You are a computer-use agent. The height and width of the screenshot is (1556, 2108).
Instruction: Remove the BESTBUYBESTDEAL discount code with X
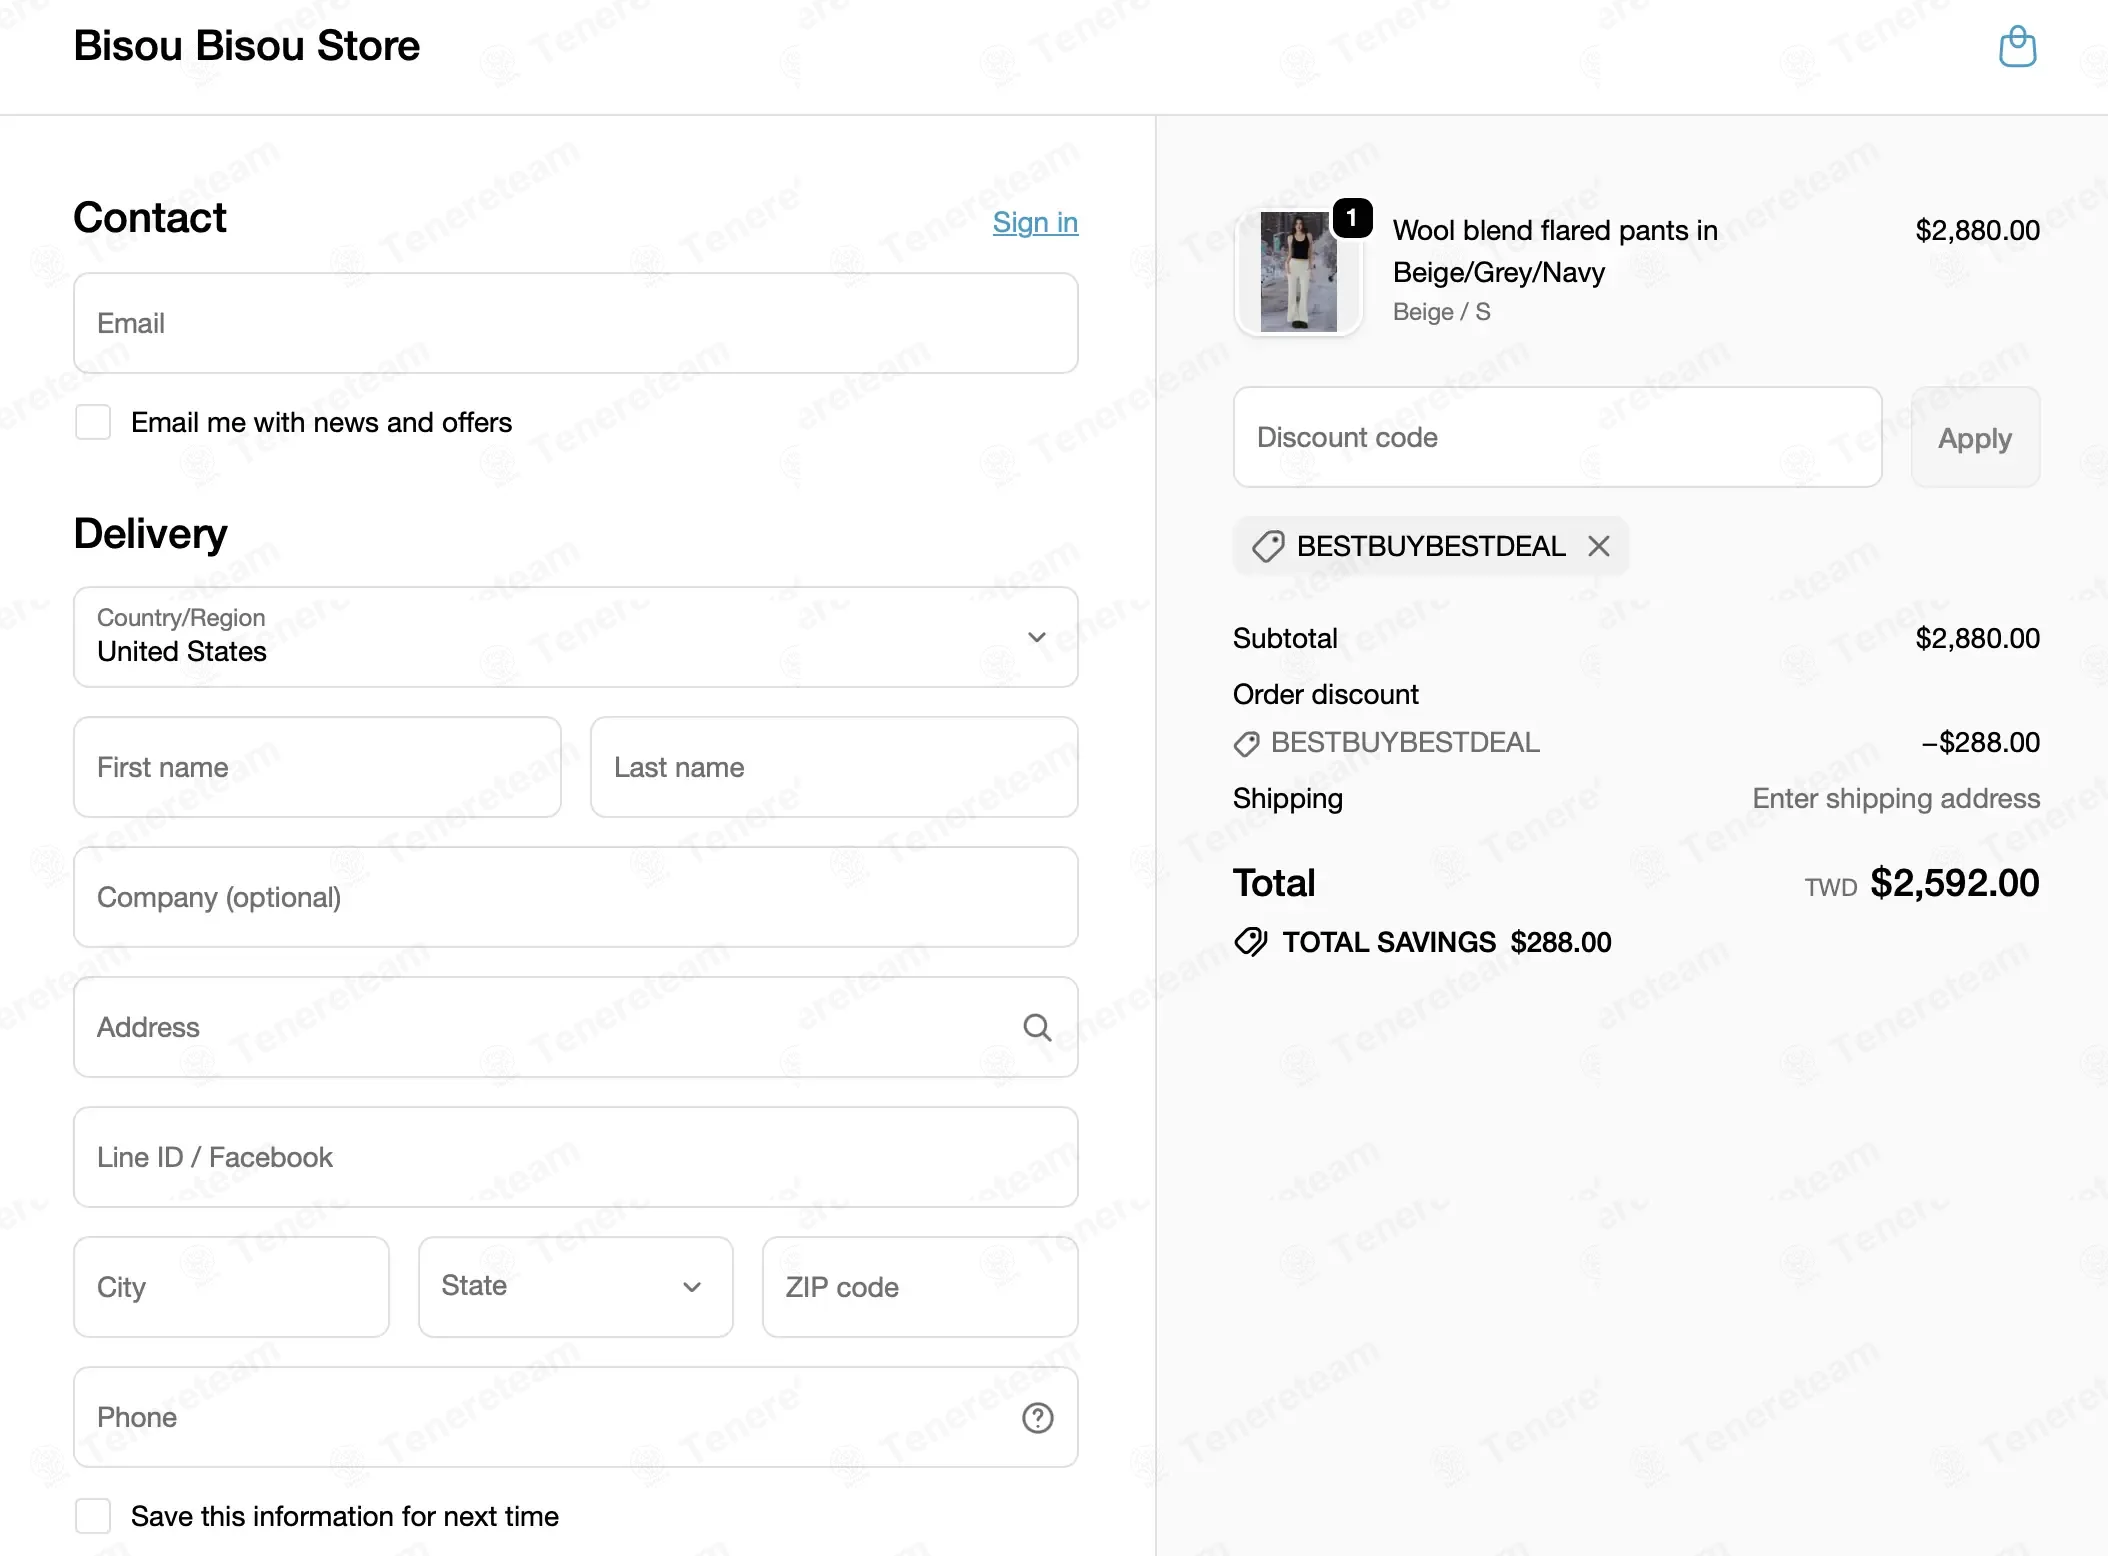click(x=1599, y=546)
